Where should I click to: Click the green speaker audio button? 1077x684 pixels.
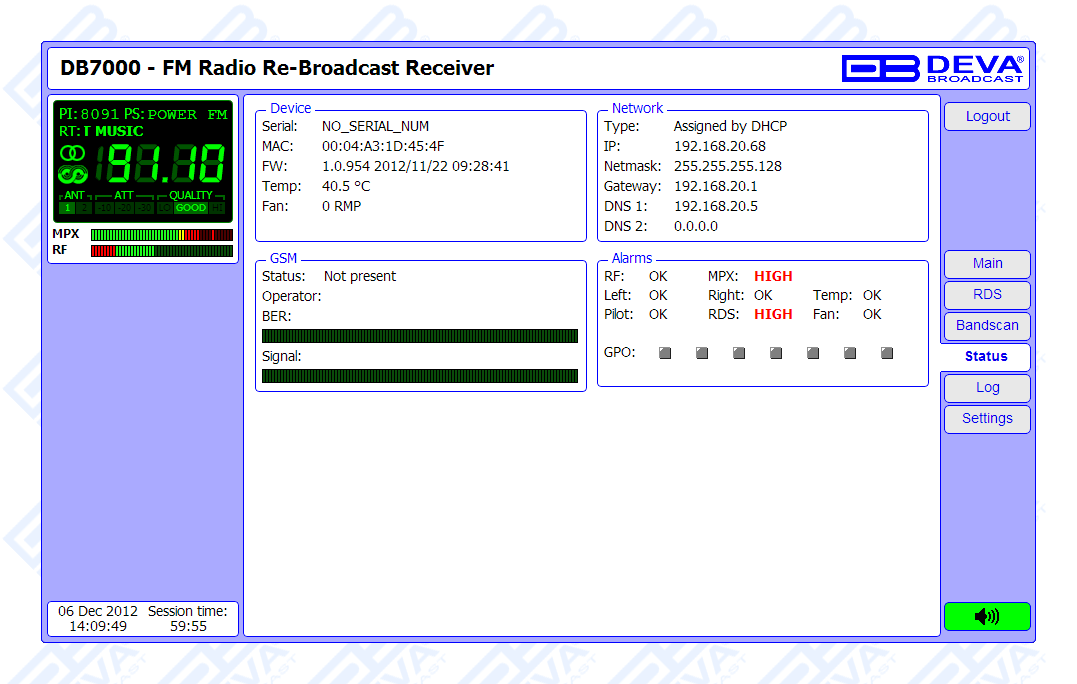pos(986,616)
